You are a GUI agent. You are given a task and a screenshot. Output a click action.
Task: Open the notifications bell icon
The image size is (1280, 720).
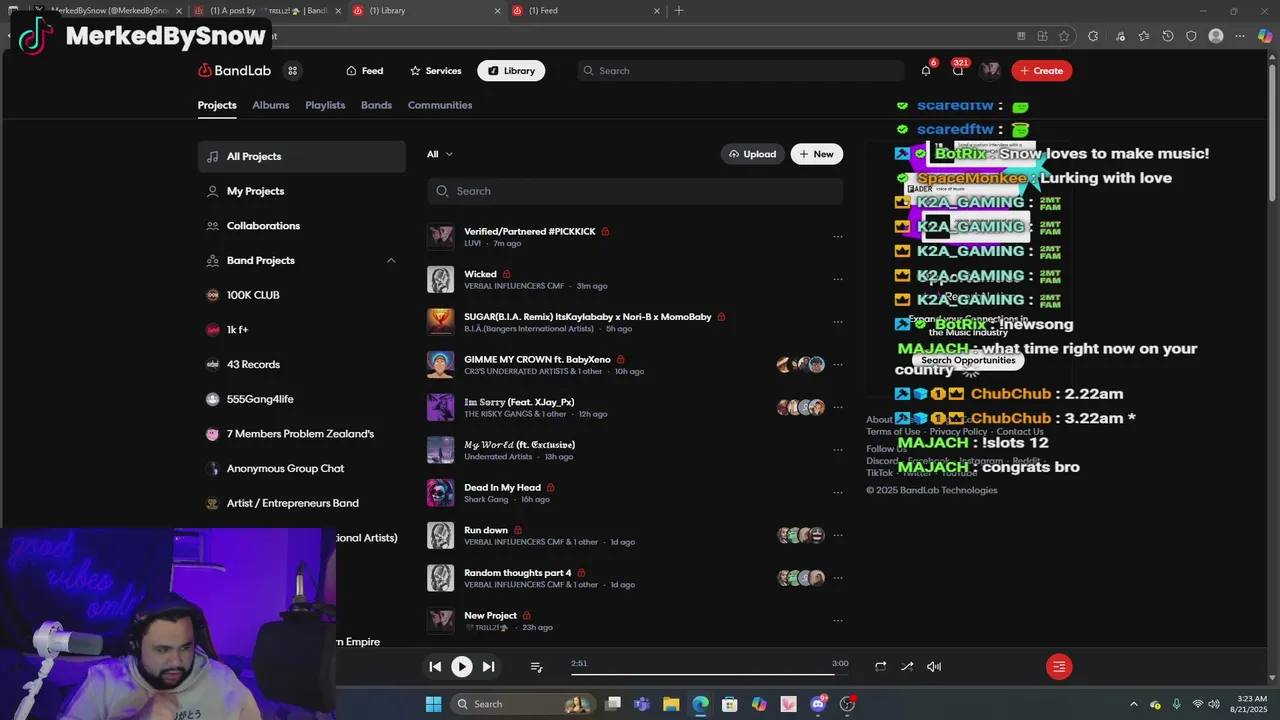pos(926,70)
